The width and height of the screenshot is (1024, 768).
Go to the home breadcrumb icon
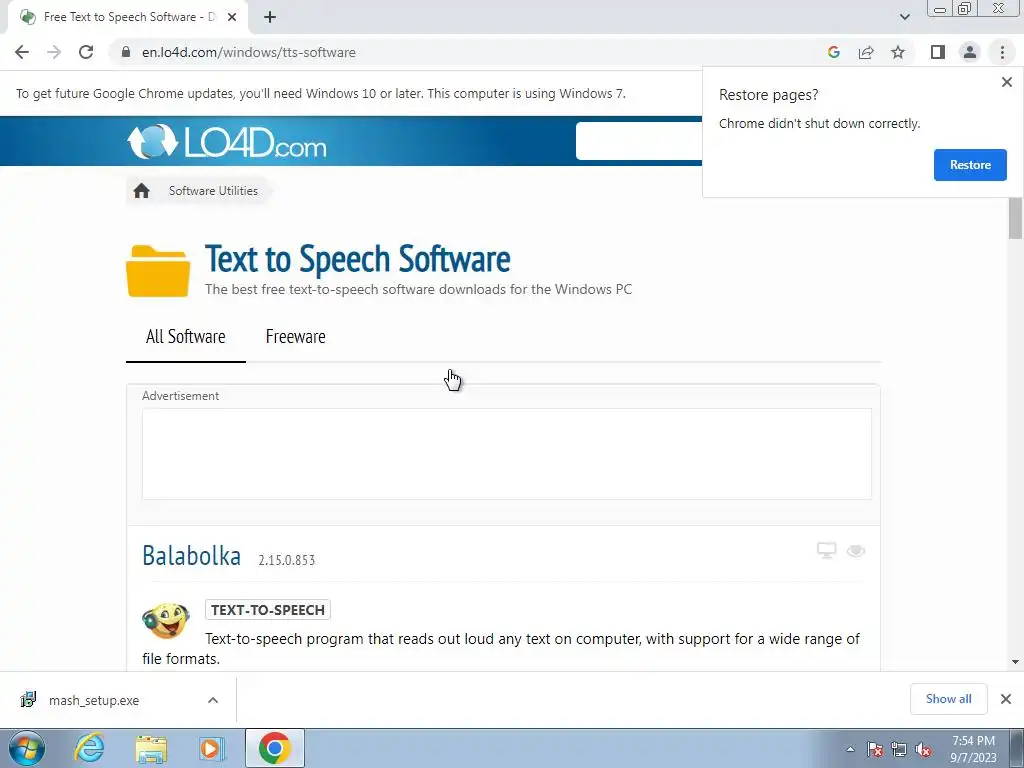pyautogui.click(x=141, y=191)
